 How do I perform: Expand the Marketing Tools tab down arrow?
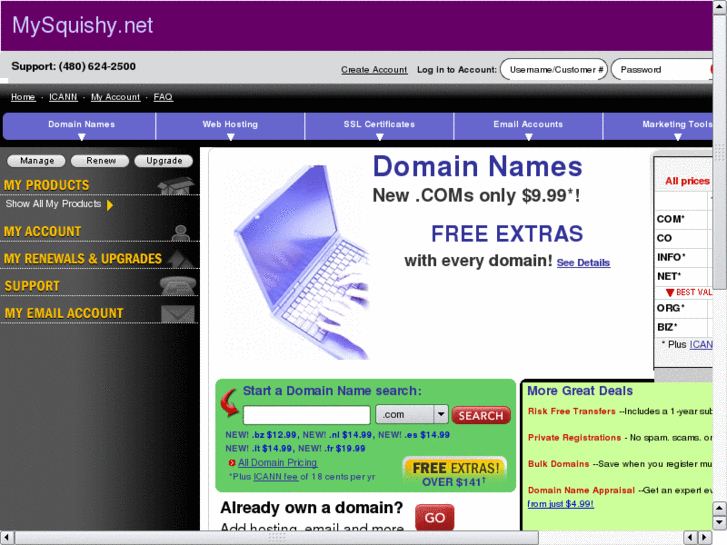[x=677, y=136]
